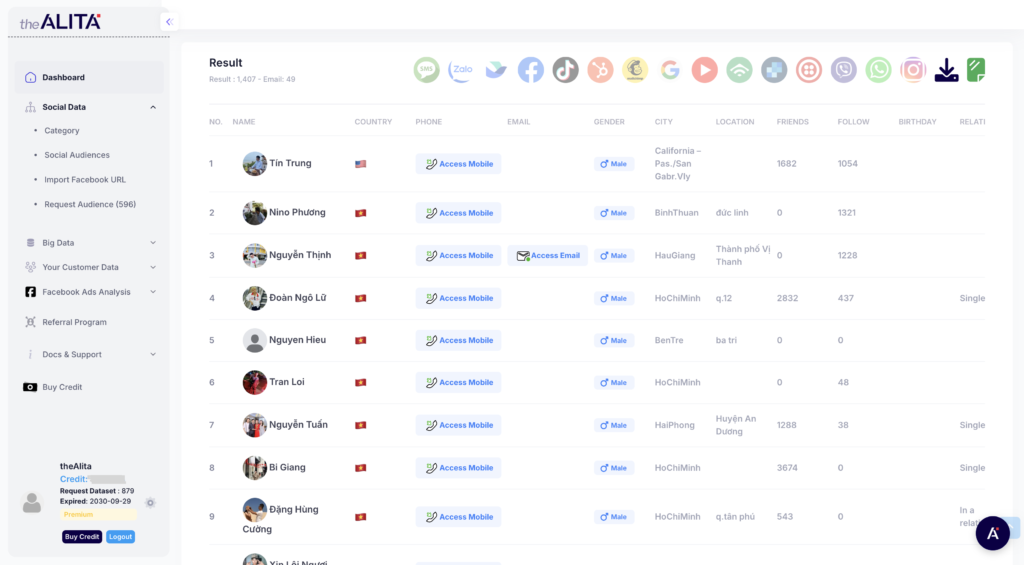
Task: Click the WhatsApp icon
Action: click(x=878, y=69)
